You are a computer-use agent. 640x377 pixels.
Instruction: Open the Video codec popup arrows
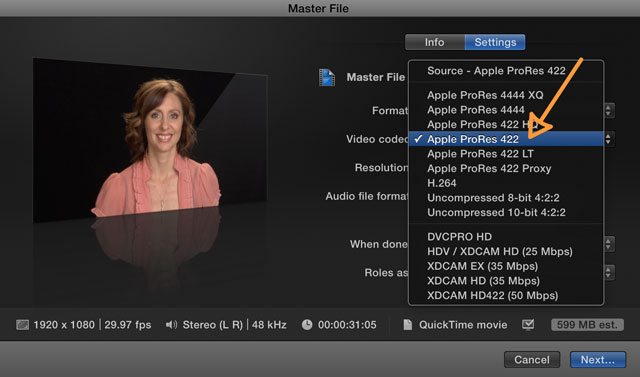pyautogui.click(x=609, y=139)
